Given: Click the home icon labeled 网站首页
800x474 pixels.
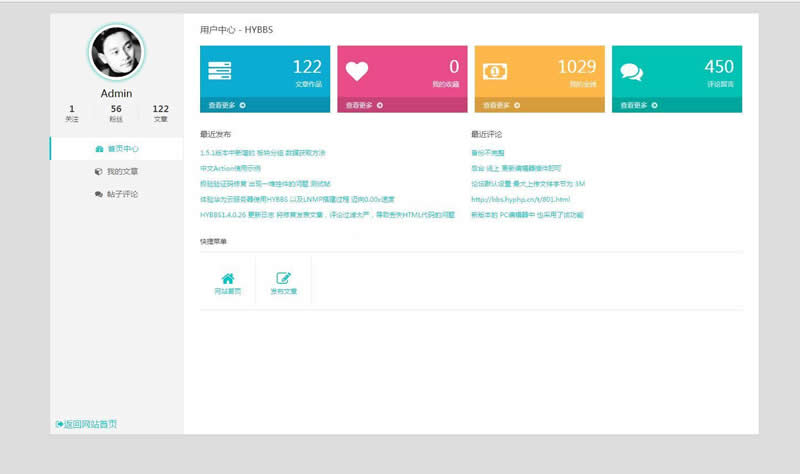Looking at the screenshot, I should (227, 281).
